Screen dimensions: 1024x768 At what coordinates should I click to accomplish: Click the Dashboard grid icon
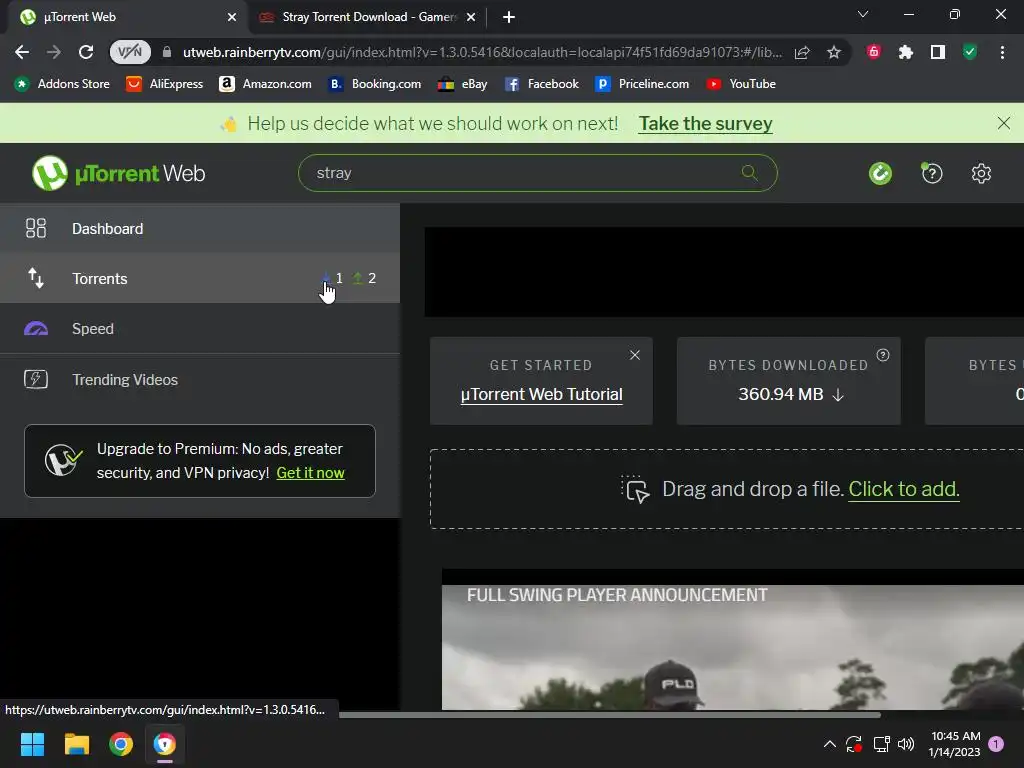[x=36, y=228]
